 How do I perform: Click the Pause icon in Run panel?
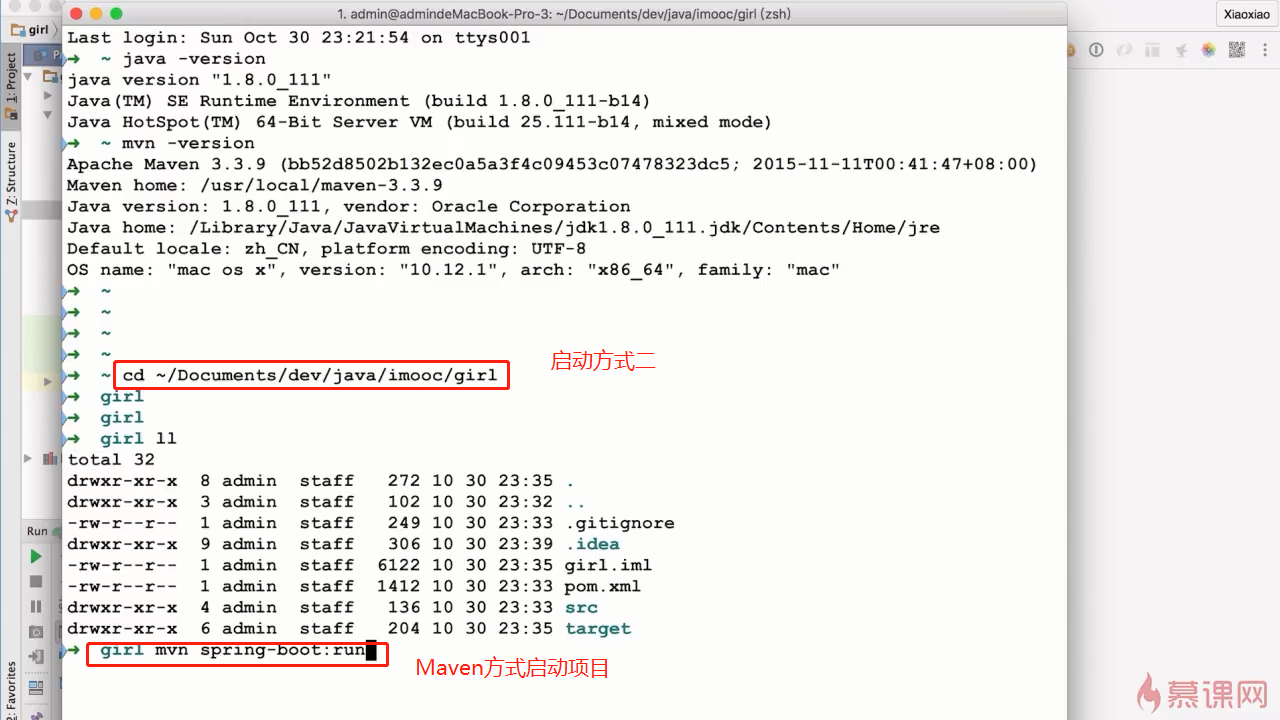(36, 606)
